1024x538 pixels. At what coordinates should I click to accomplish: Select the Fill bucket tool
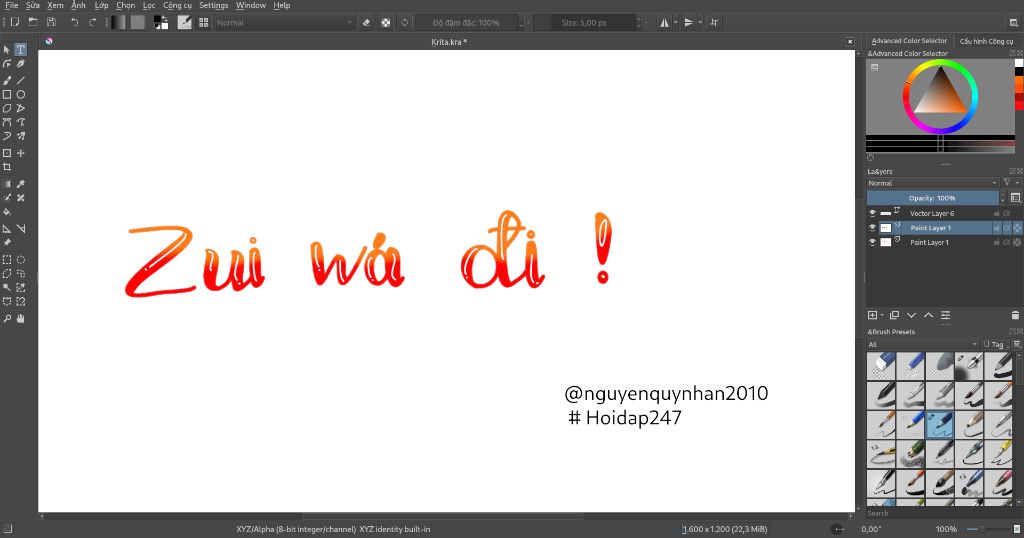pos(7,212)
